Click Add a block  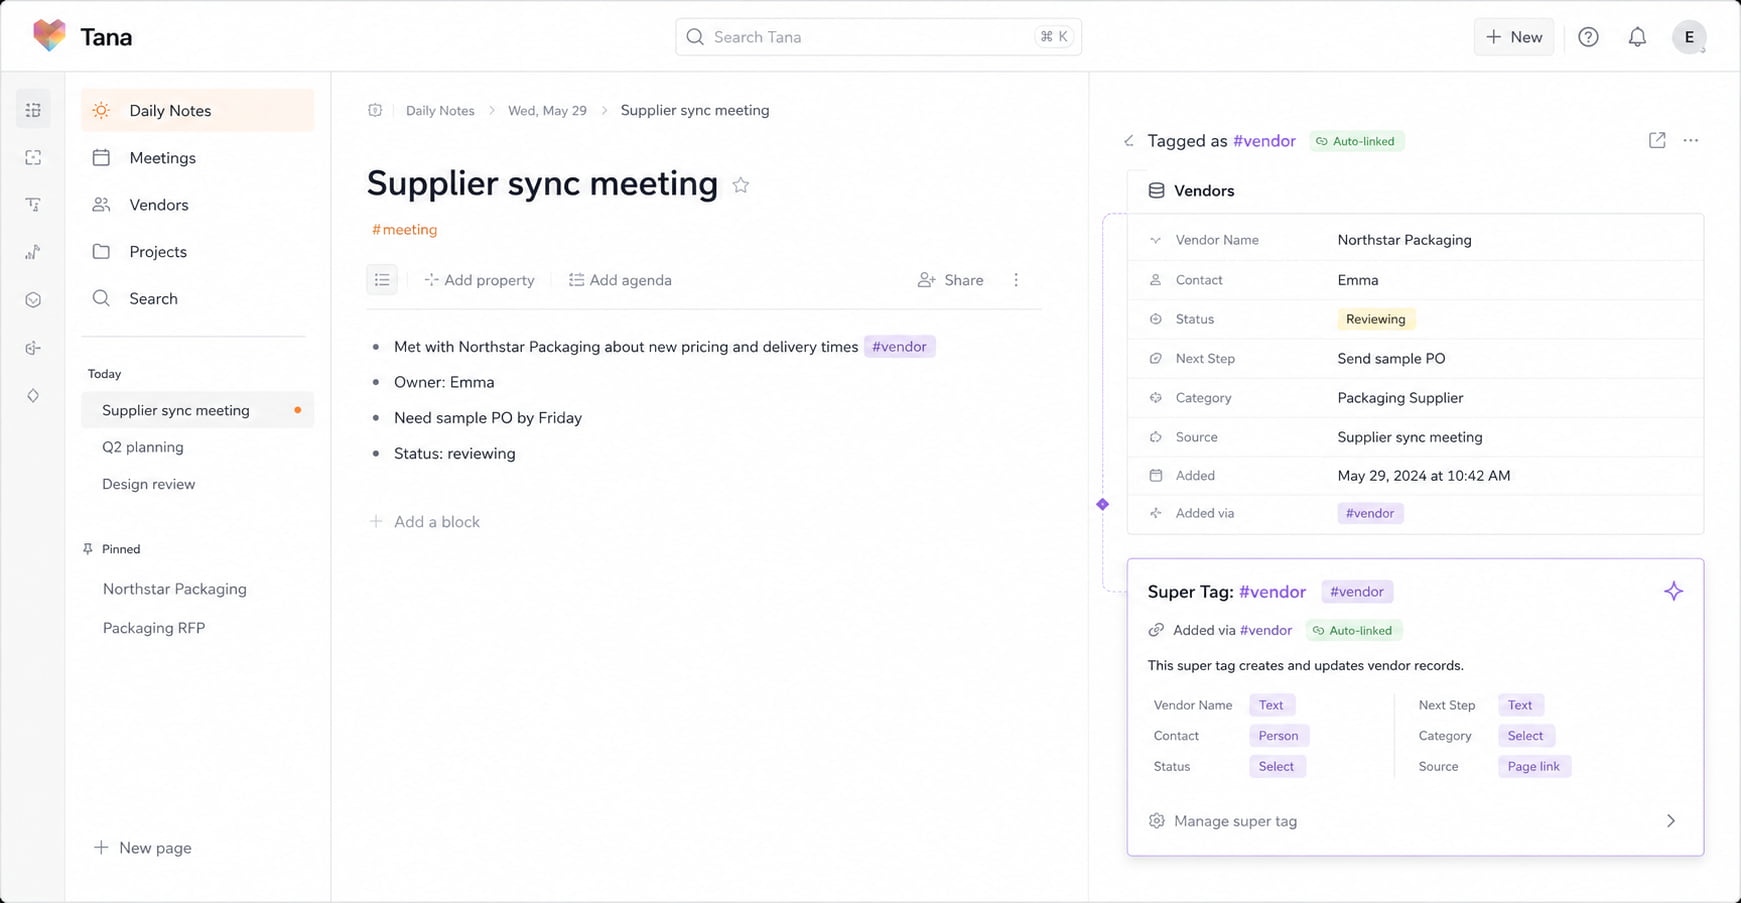(425, 522)
